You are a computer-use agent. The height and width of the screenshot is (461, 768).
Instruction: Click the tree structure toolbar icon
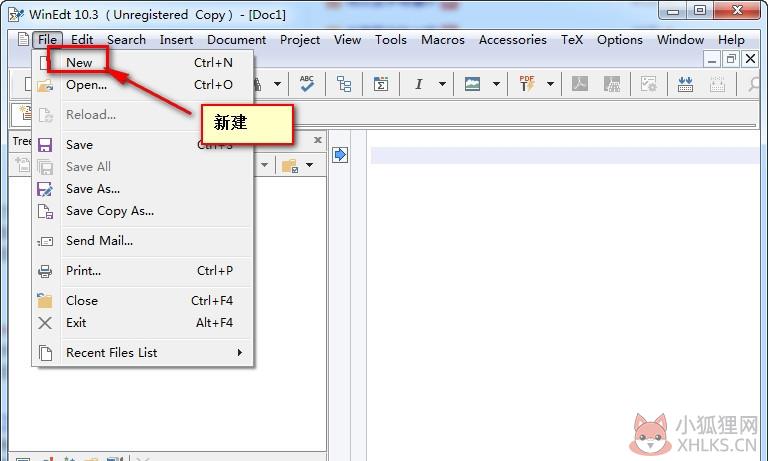point(344,84)
